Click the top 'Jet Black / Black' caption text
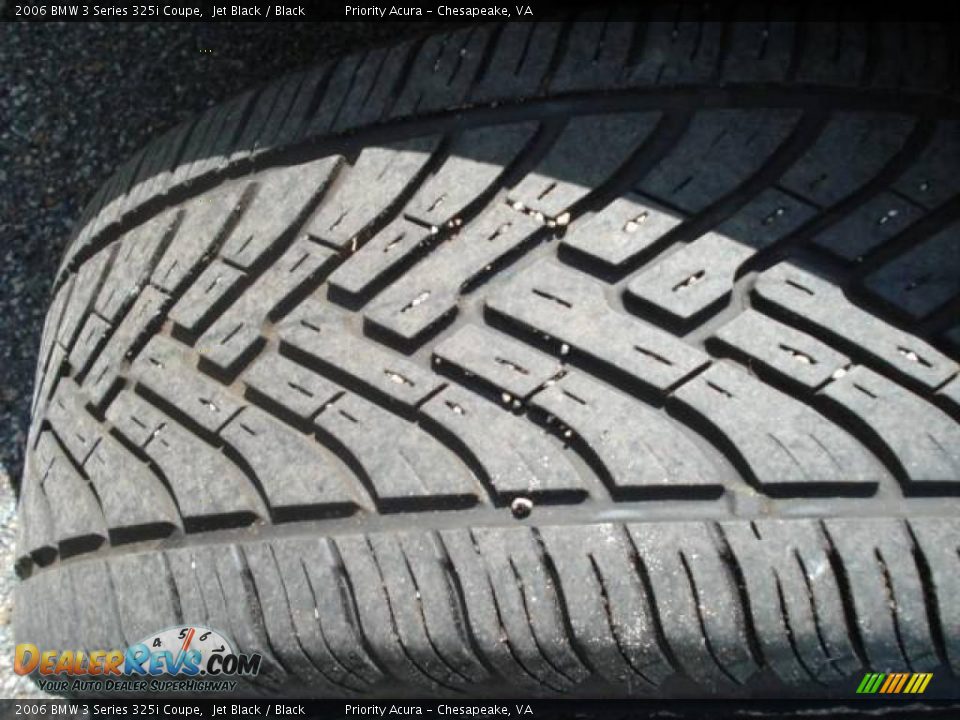This screenshot has height=720, width=960. 258,11
